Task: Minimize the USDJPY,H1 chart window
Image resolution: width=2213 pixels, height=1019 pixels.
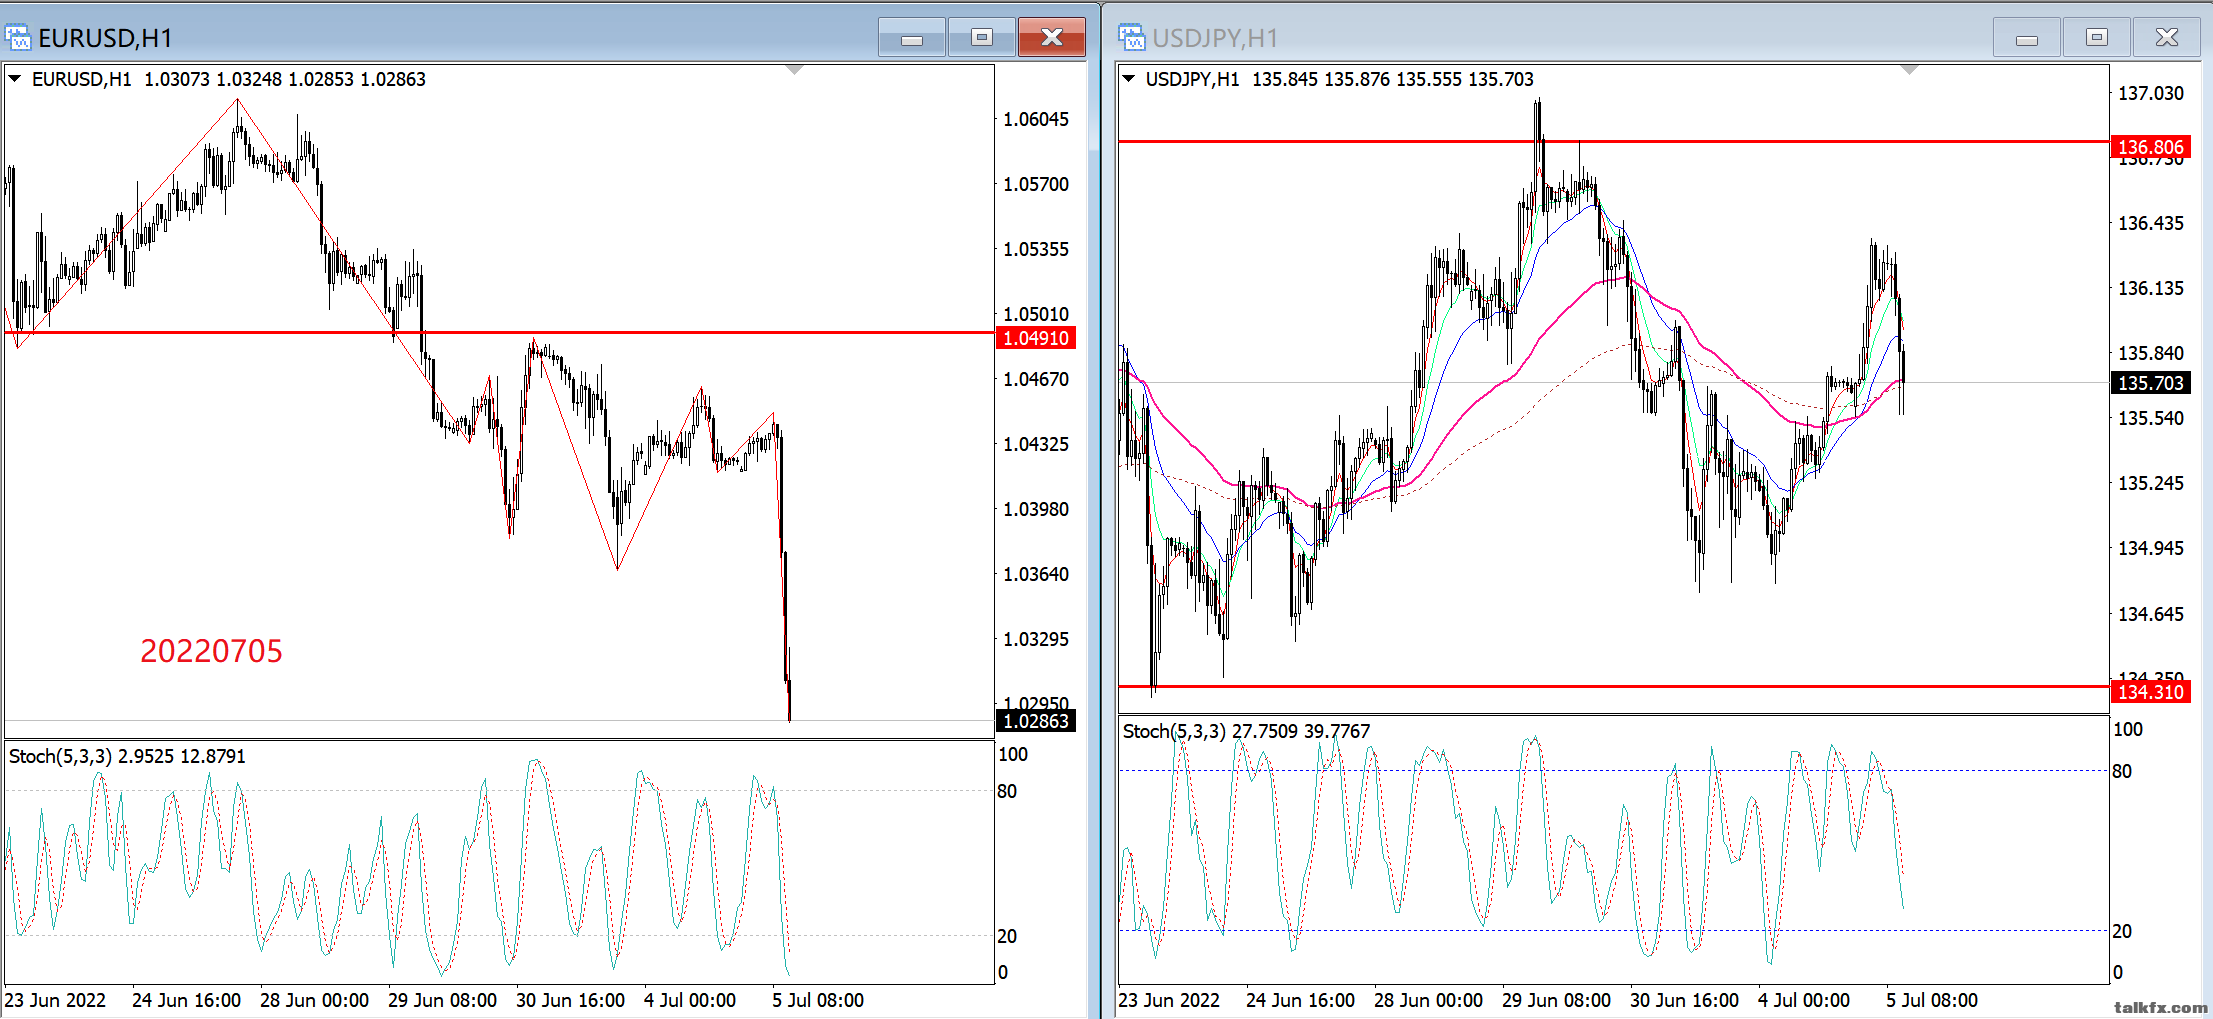Action: tap(2026, 38)
